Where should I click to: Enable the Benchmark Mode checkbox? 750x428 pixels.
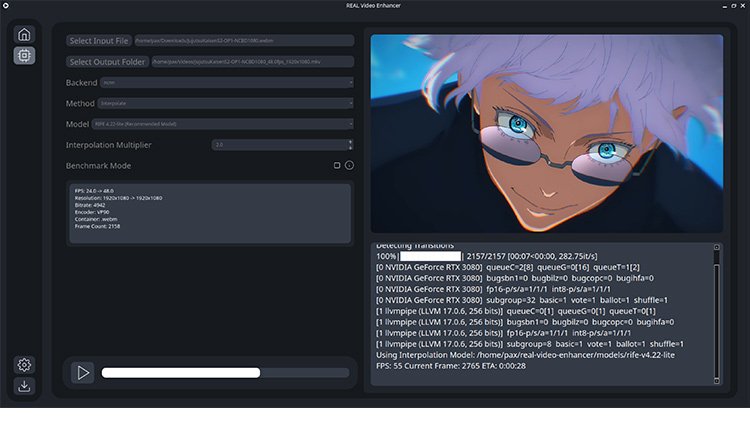point(337,165)
